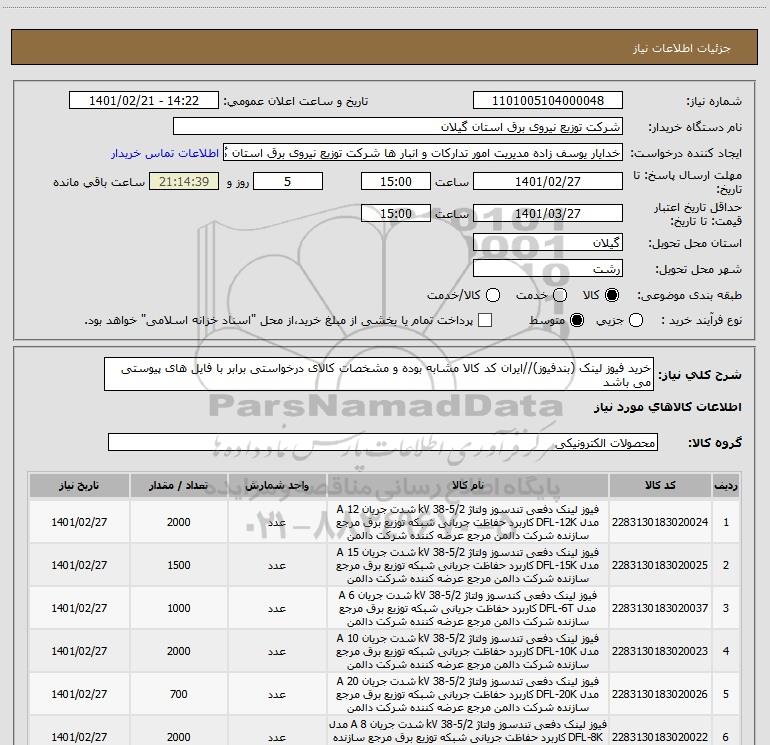This screenshot has width=770, height=745.
Task: Click the remaining time field 21:14:39
Action: (x=184, y=182)
